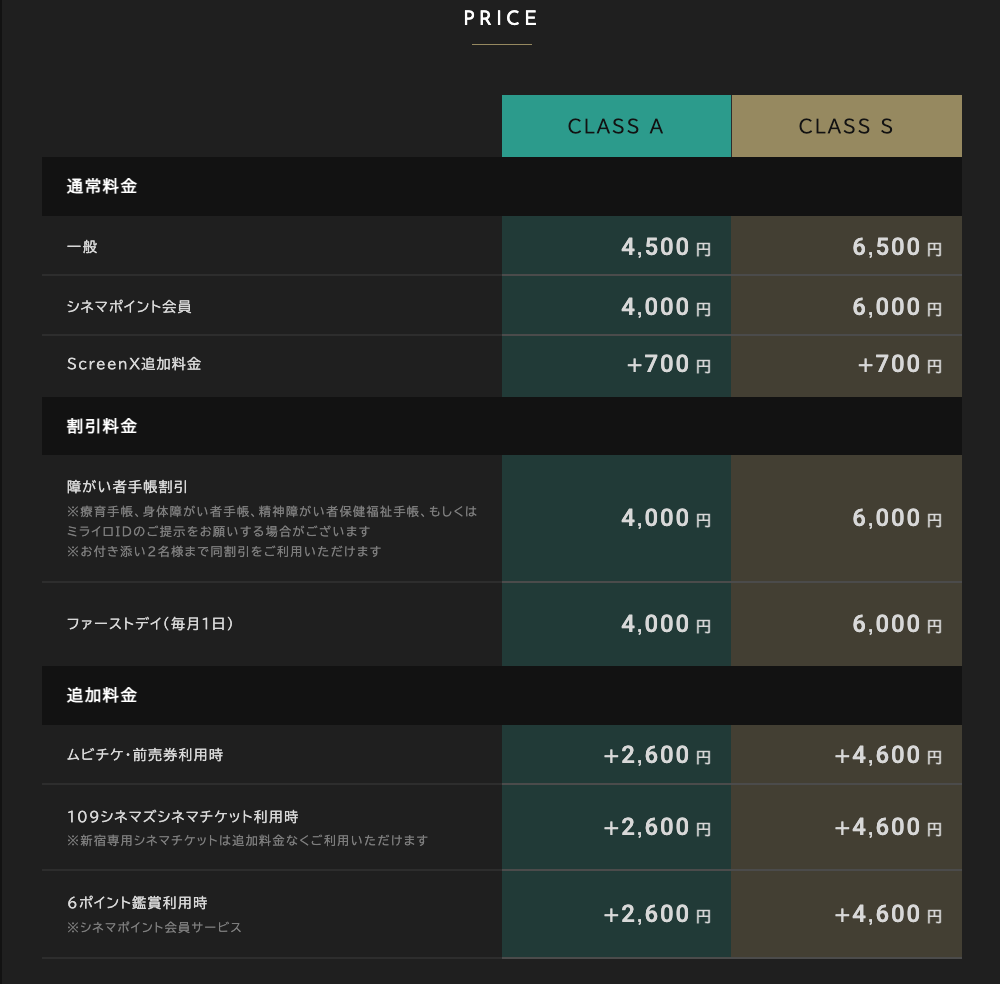
Task: Click the Class S First Day 6,000円 price
Action: click(x=896, y=625)
